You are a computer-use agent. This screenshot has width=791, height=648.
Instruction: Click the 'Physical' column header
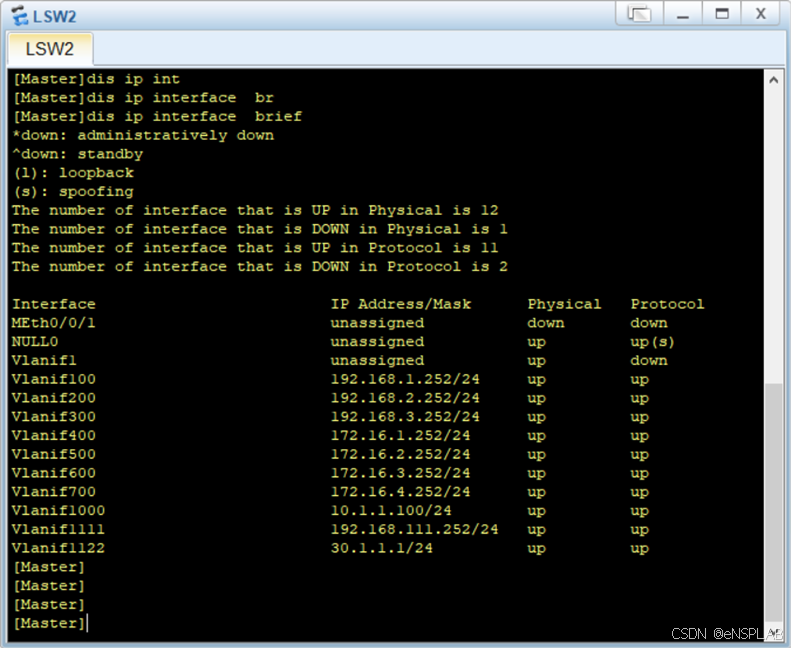click(564, 304)
